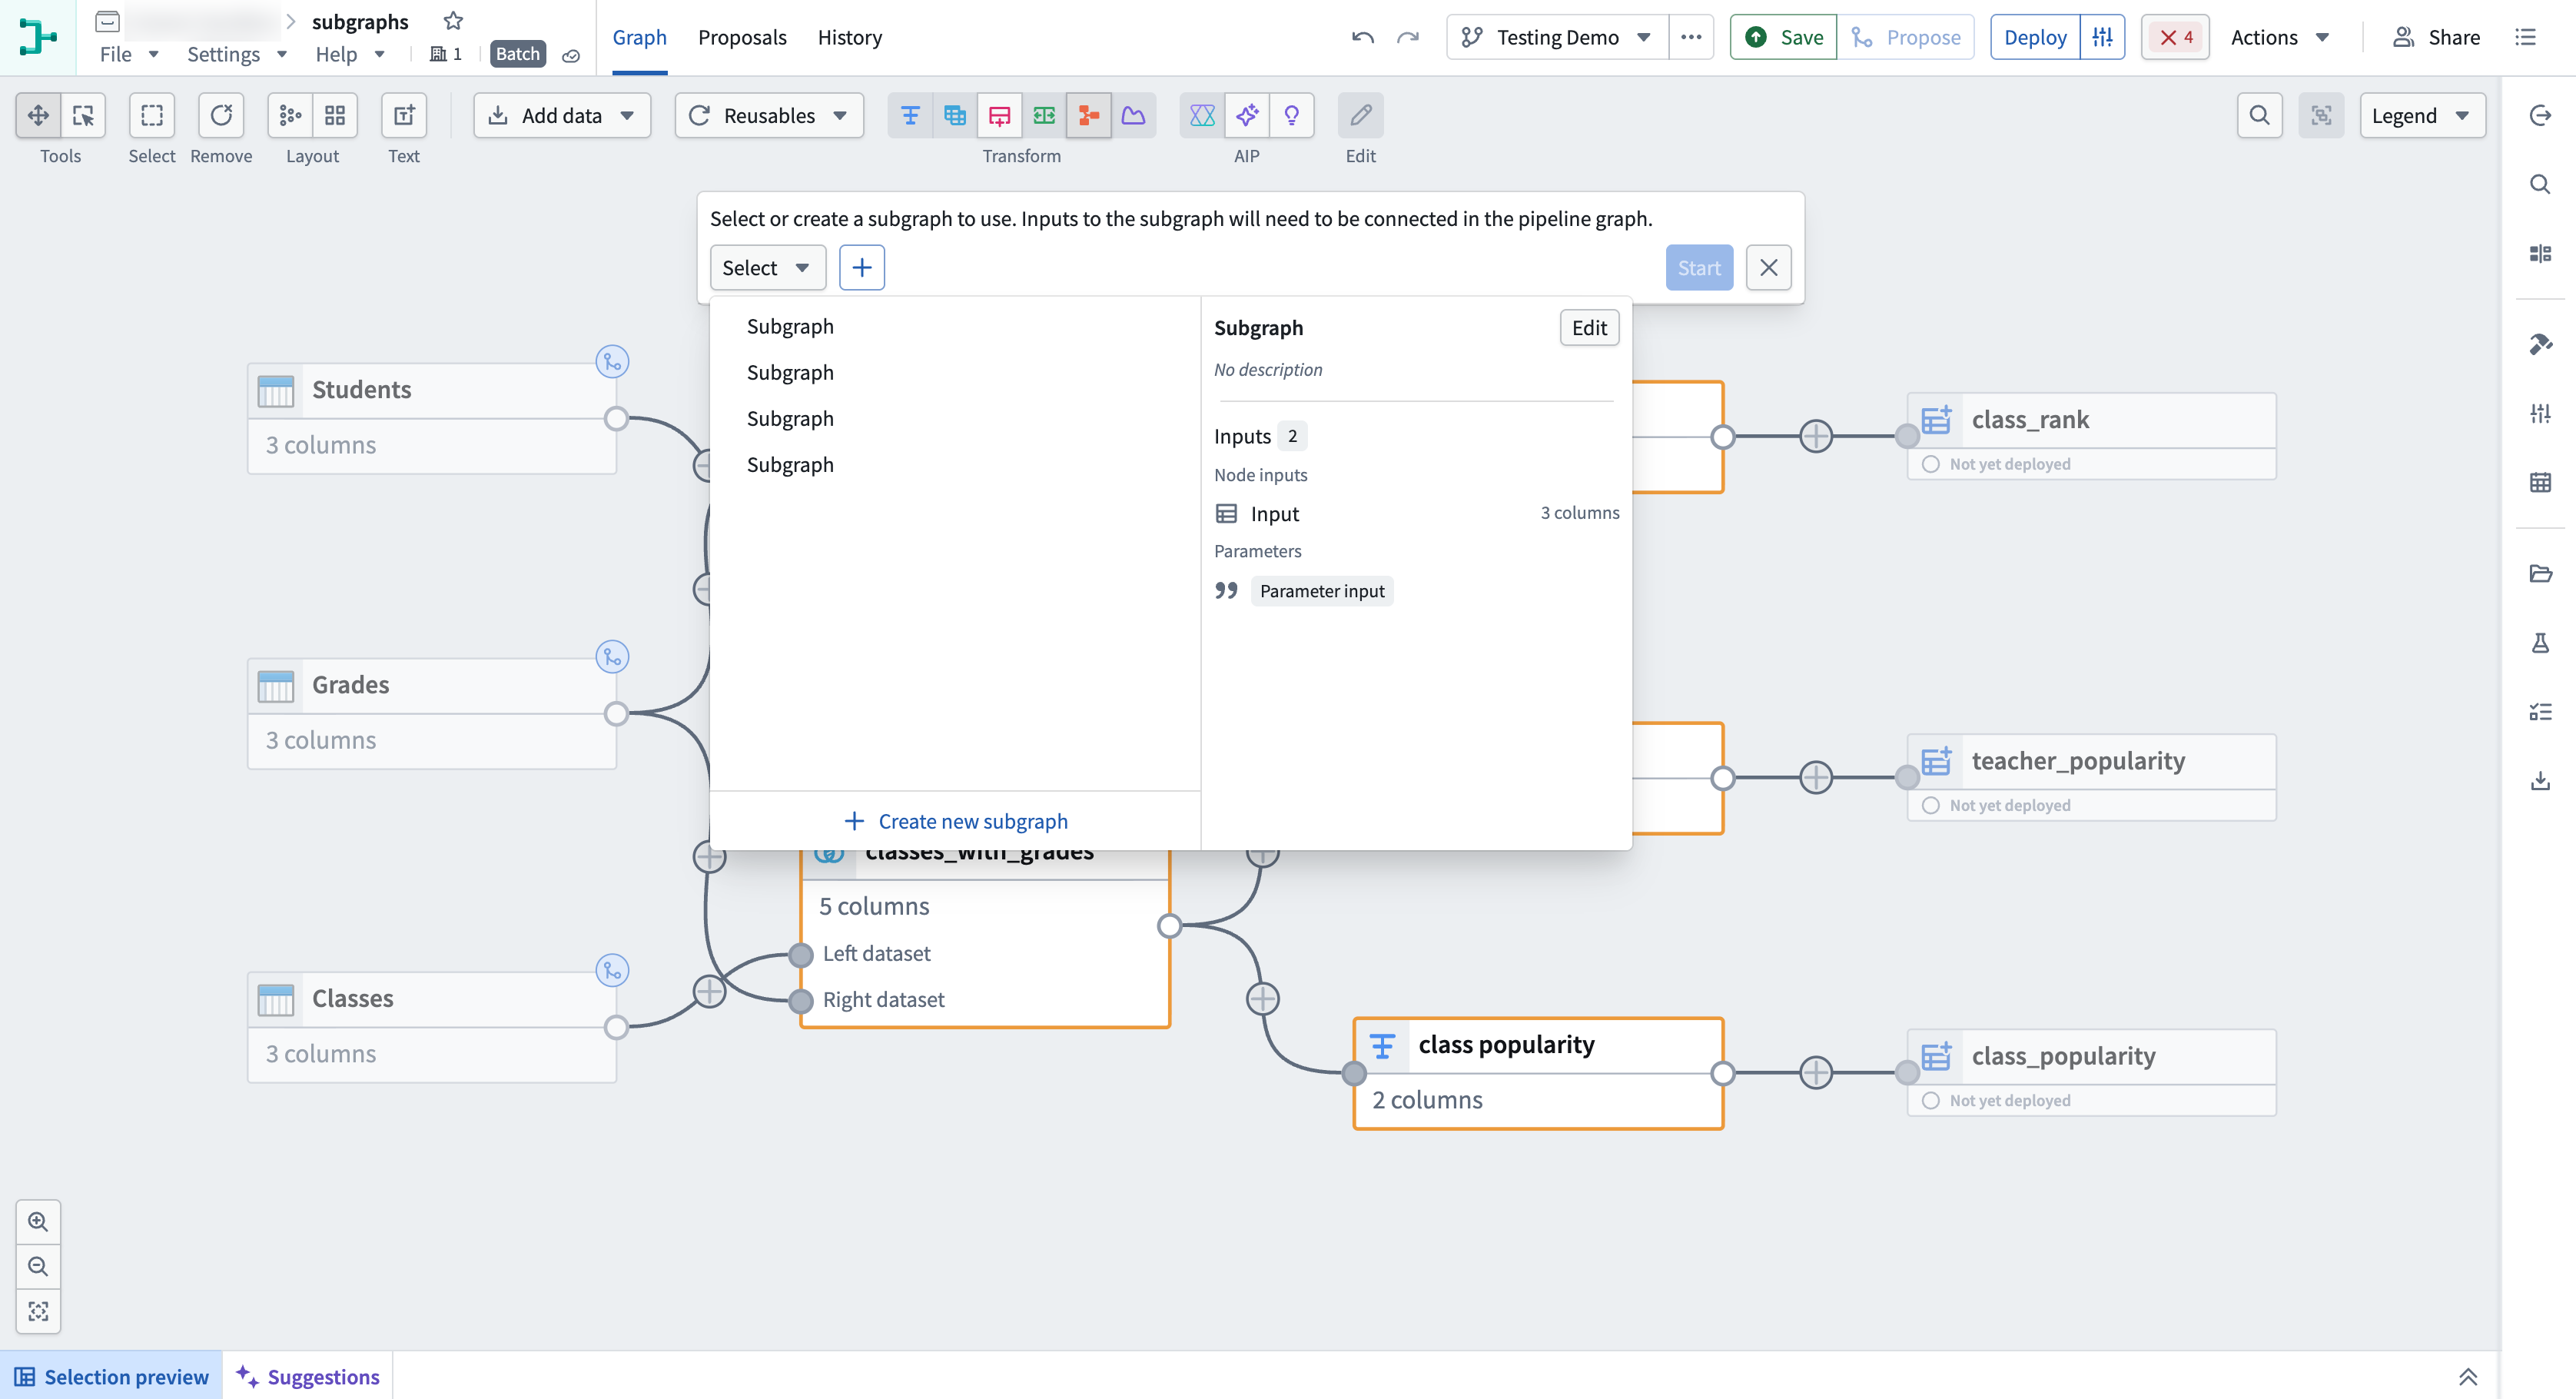Switch to the Proposals tab
Screen dimensions: 2576x1399
coord(742,37)
